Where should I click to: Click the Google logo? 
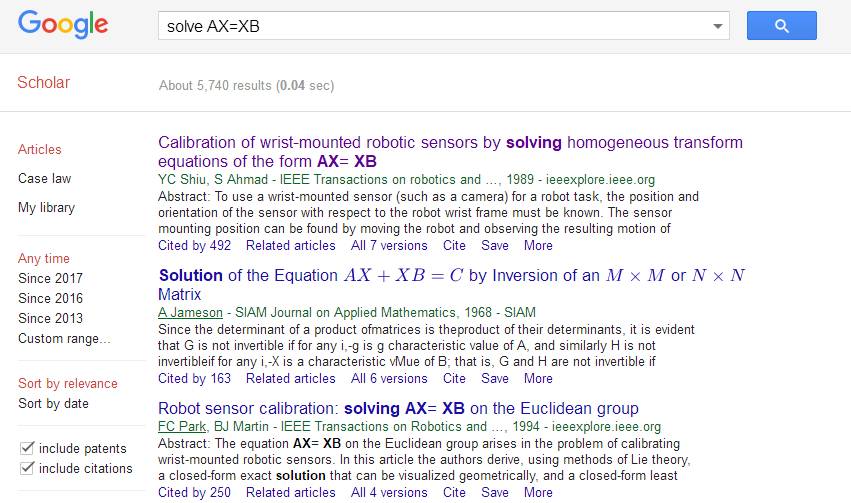pos(63,24)
